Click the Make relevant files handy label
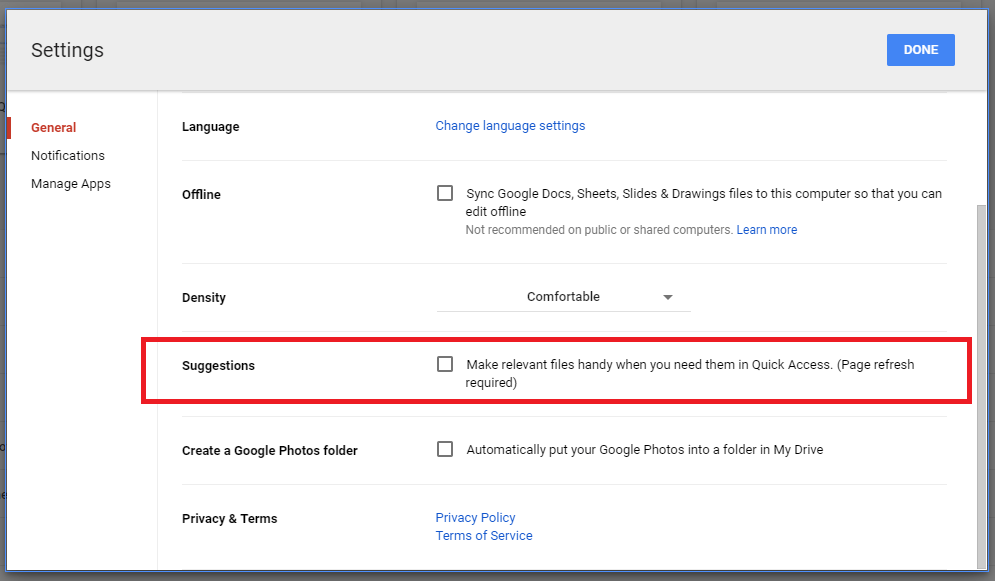The height and width of the screenshot is (581, 995). point(690,373)
